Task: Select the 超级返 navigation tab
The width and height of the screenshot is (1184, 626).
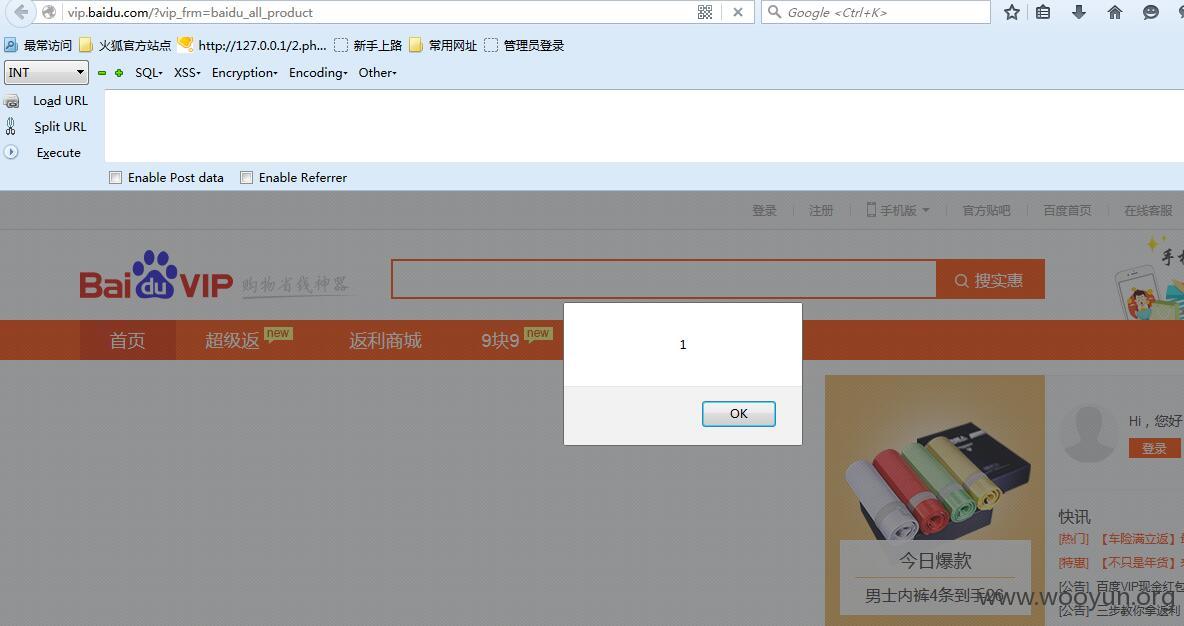Action: (232, 340)
